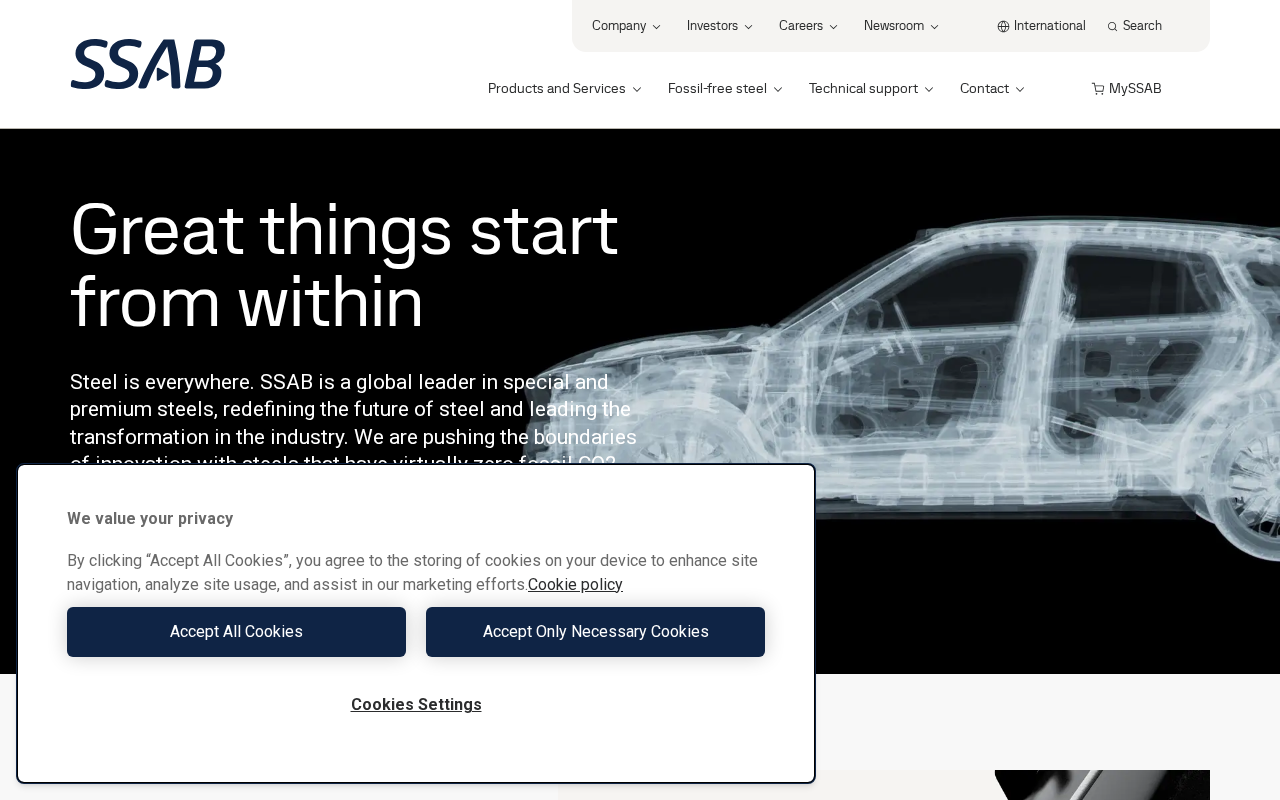
Task: Expand the Fossil-free steel chevron
Action: (x=777, y=89)
